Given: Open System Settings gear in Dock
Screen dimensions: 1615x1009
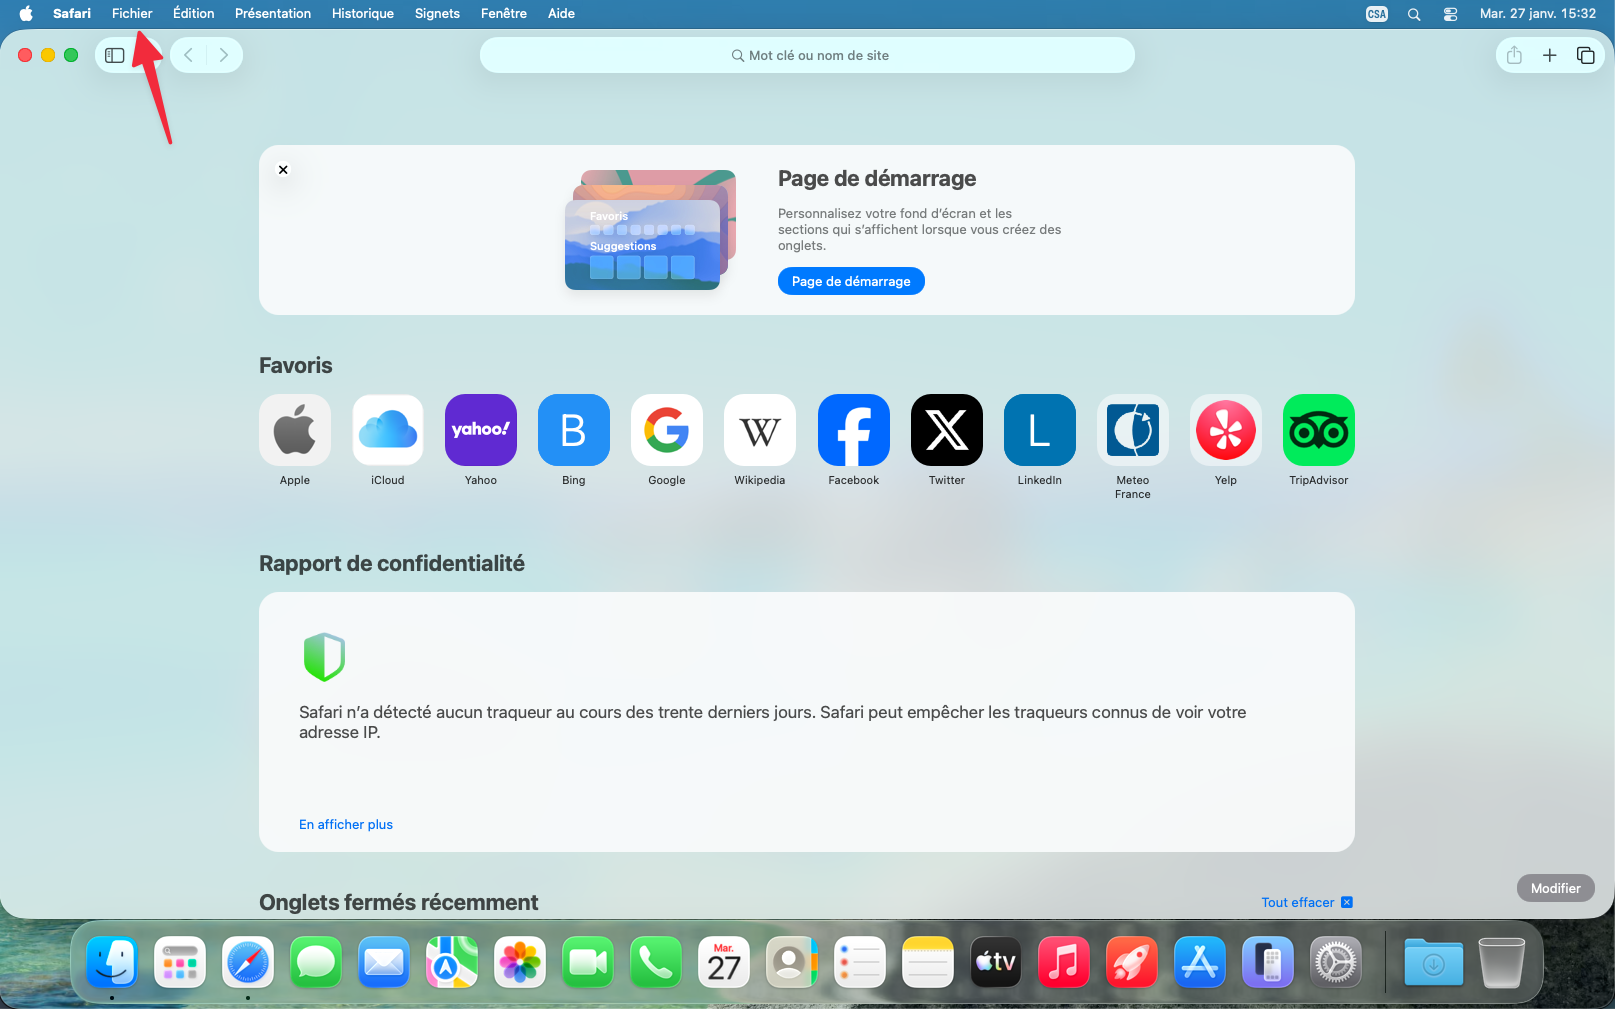Looking at the screenshot, I should 1336,963.
